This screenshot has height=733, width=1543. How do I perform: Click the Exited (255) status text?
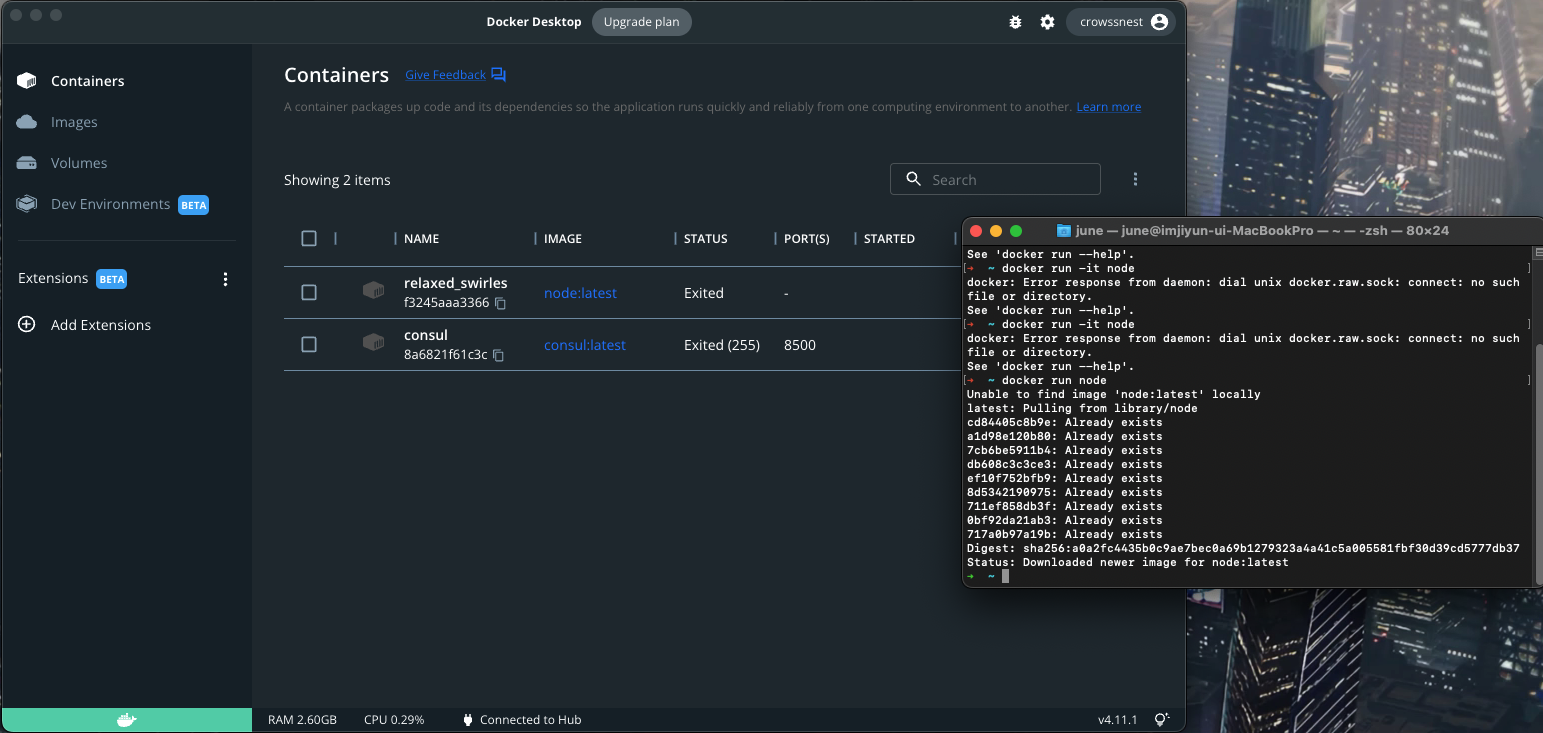tap(722, 345)
